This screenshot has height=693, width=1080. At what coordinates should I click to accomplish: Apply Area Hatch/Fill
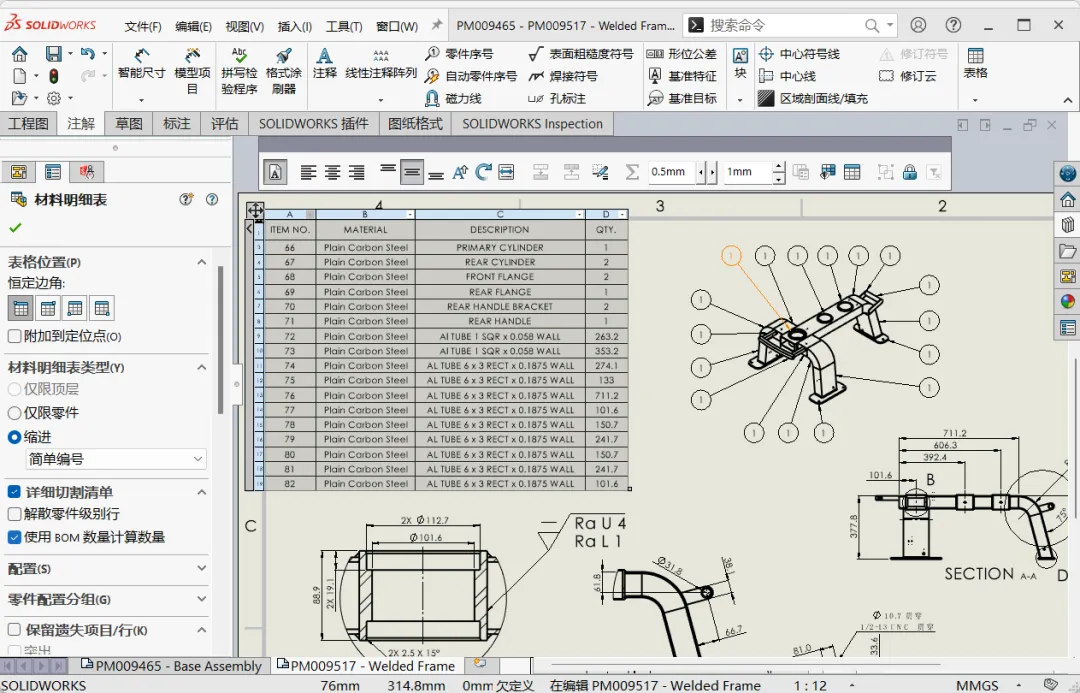[x=813, y=99]
